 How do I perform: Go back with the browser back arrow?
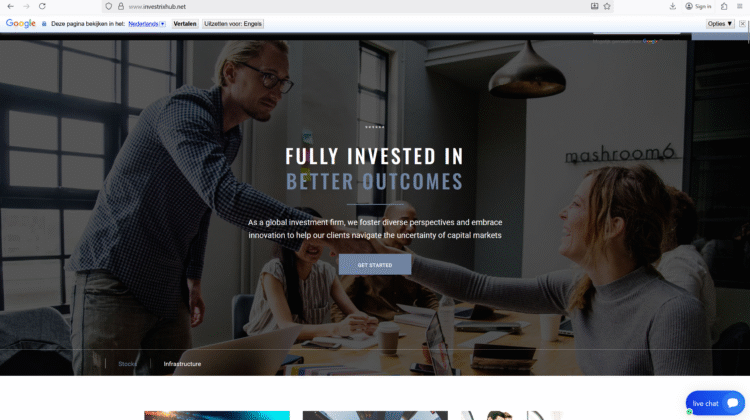coord(11,6)
